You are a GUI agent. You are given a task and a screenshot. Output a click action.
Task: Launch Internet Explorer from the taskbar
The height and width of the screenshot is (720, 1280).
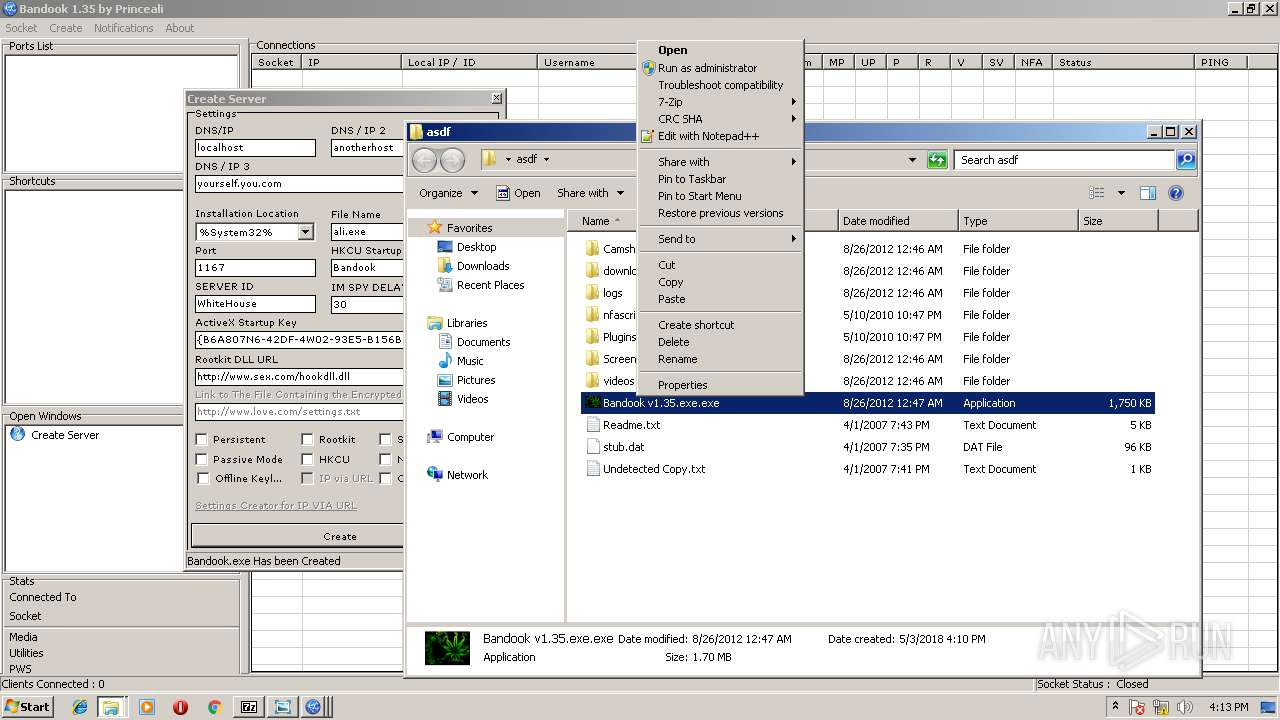[80, 707]
